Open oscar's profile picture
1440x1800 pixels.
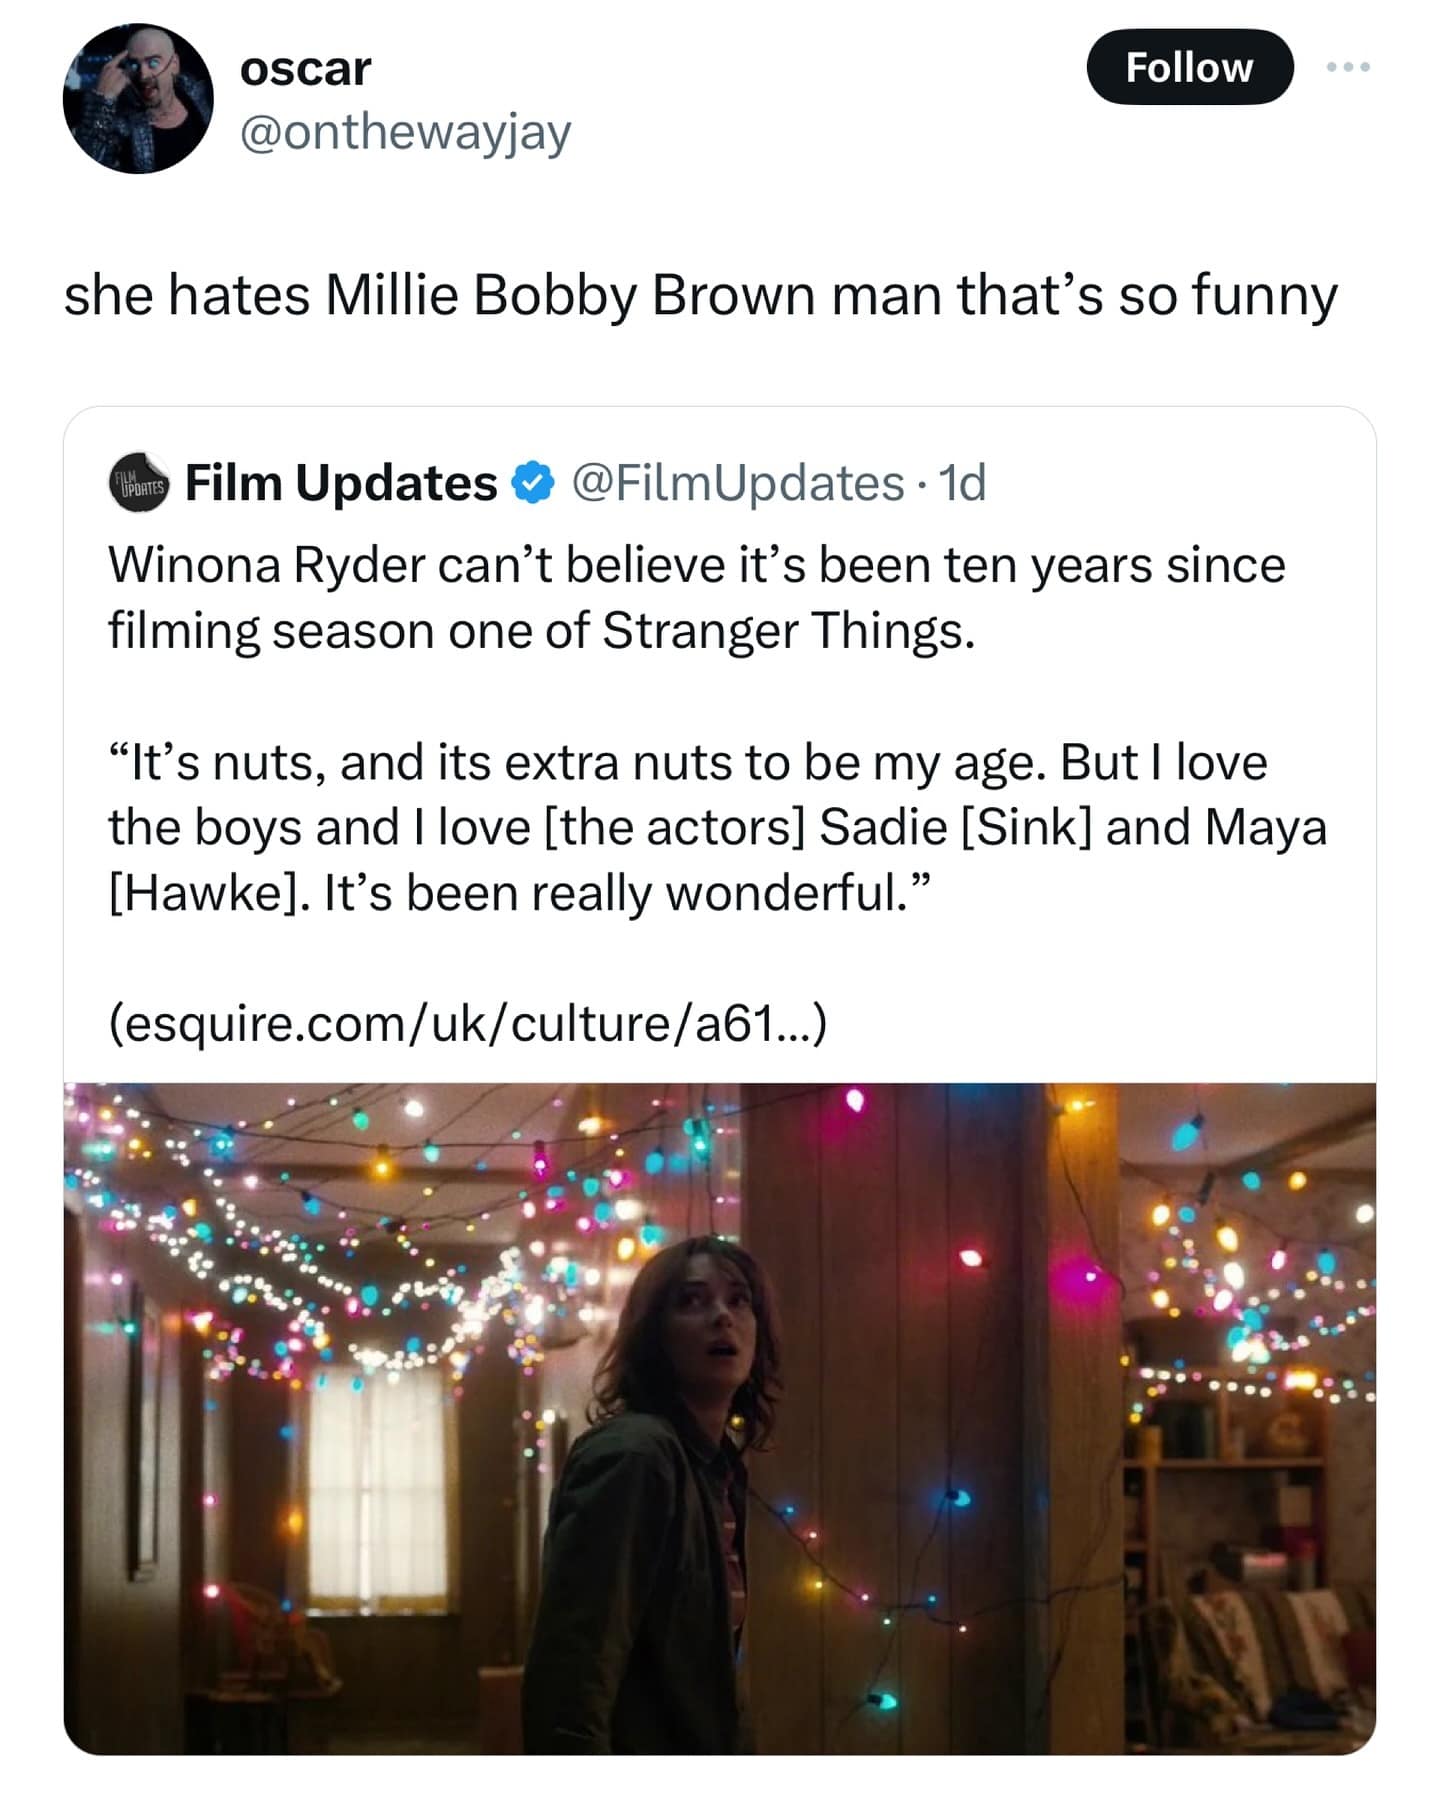point(137,98)
